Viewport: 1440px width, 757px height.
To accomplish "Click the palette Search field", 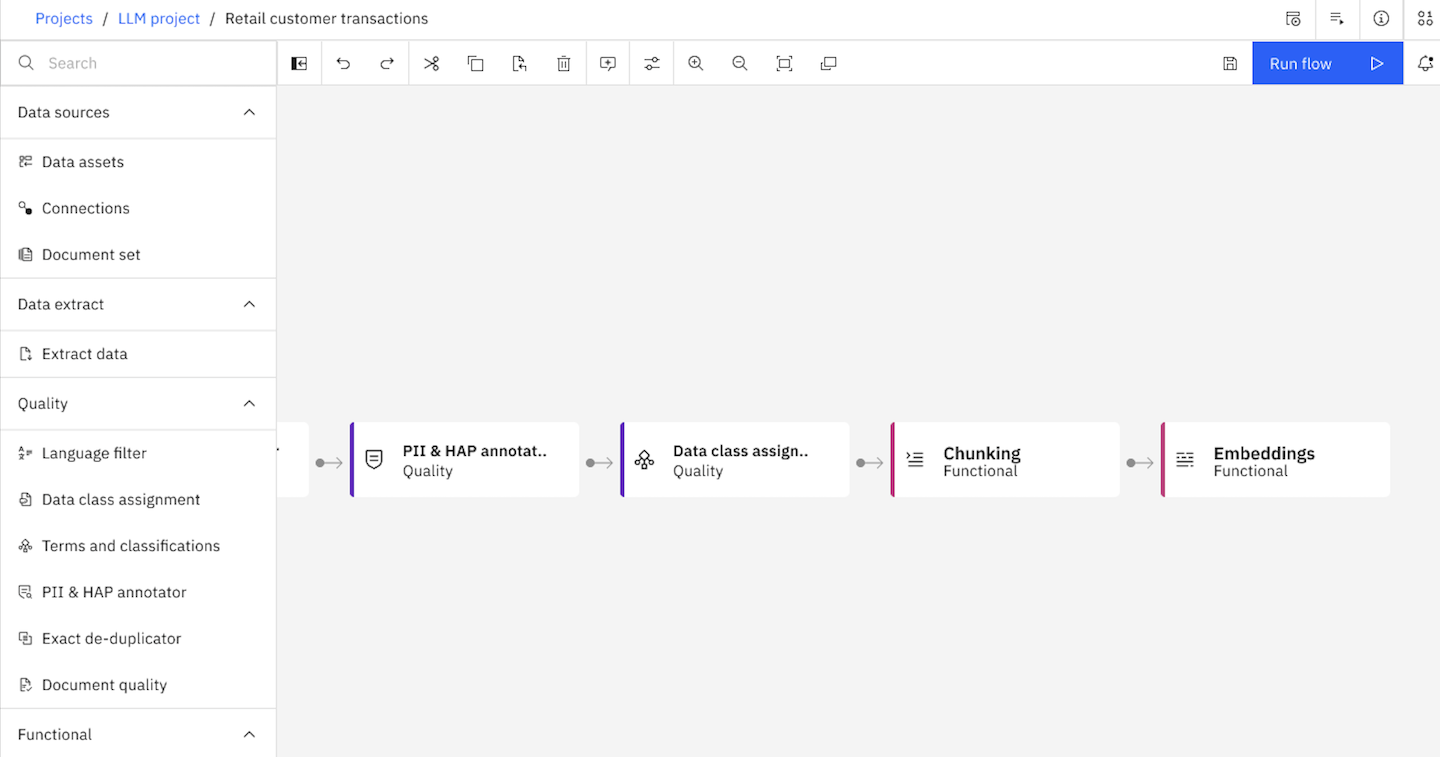I will click(150, 63).
